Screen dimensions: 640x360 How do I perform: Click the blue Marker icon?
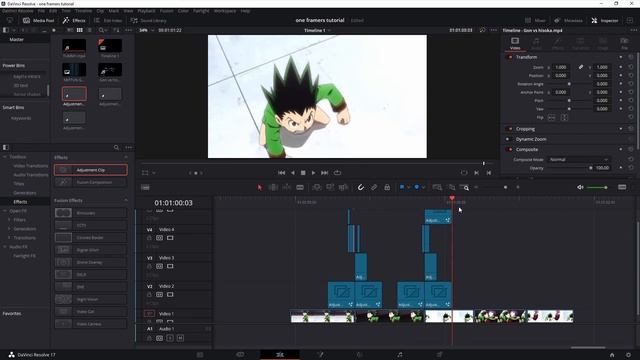point(417,187)
